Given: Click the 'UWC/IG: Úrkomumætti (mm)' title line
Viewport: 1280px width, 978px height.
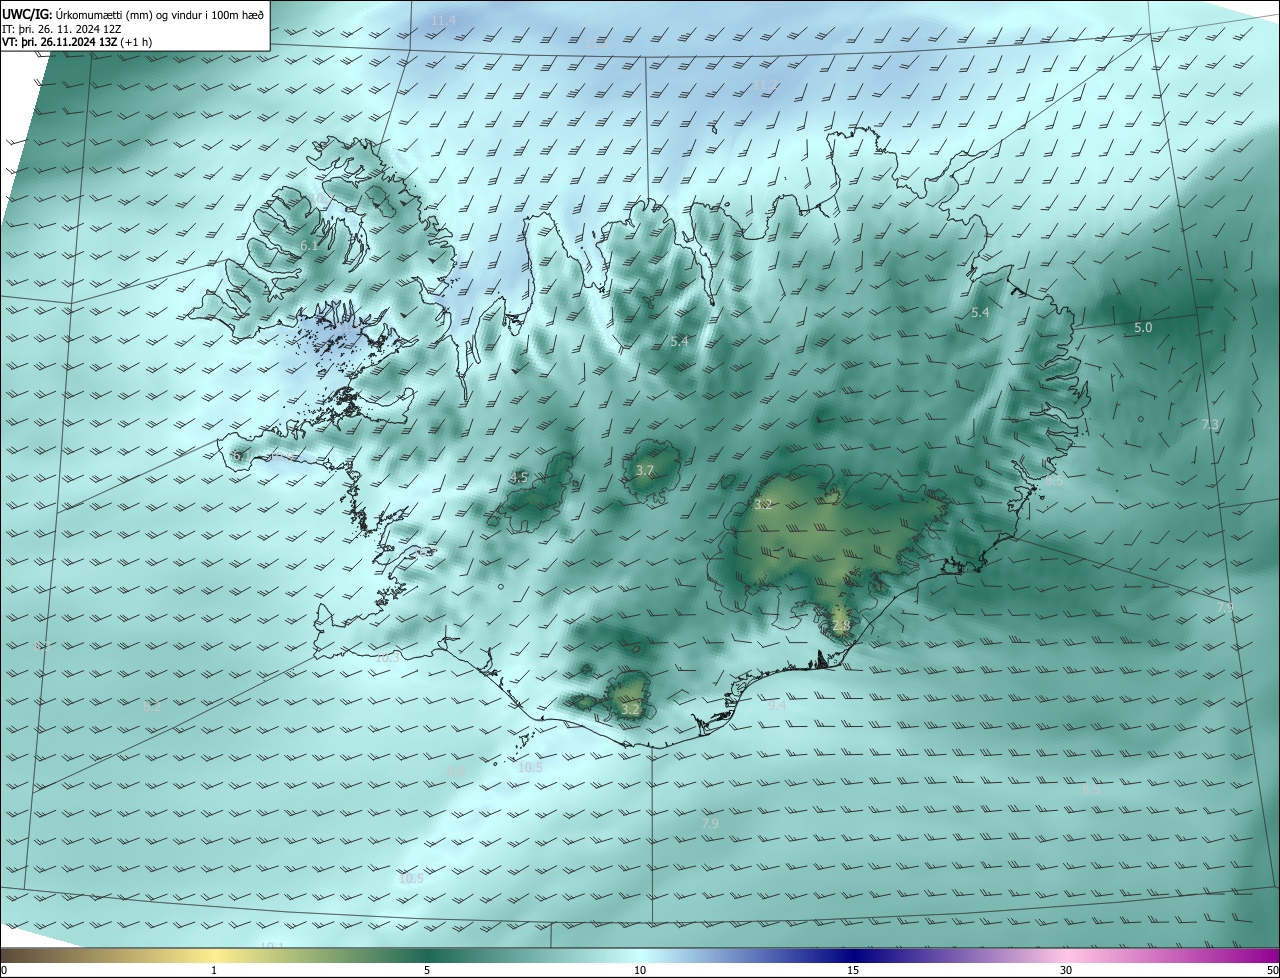Looking at the screenshot, I should pos(133,14).
